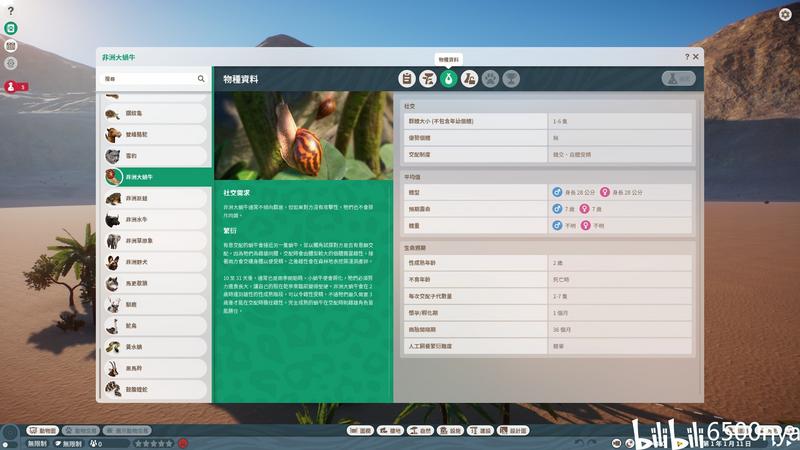
Task: Click the 每次交配子代數量 row
Action: point(548,296)
